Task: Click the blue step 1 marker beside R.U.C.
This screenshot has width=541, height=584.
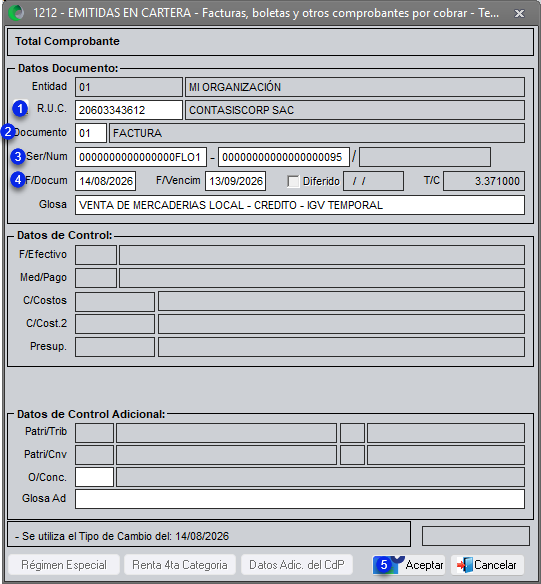Action: coord(20,109)
